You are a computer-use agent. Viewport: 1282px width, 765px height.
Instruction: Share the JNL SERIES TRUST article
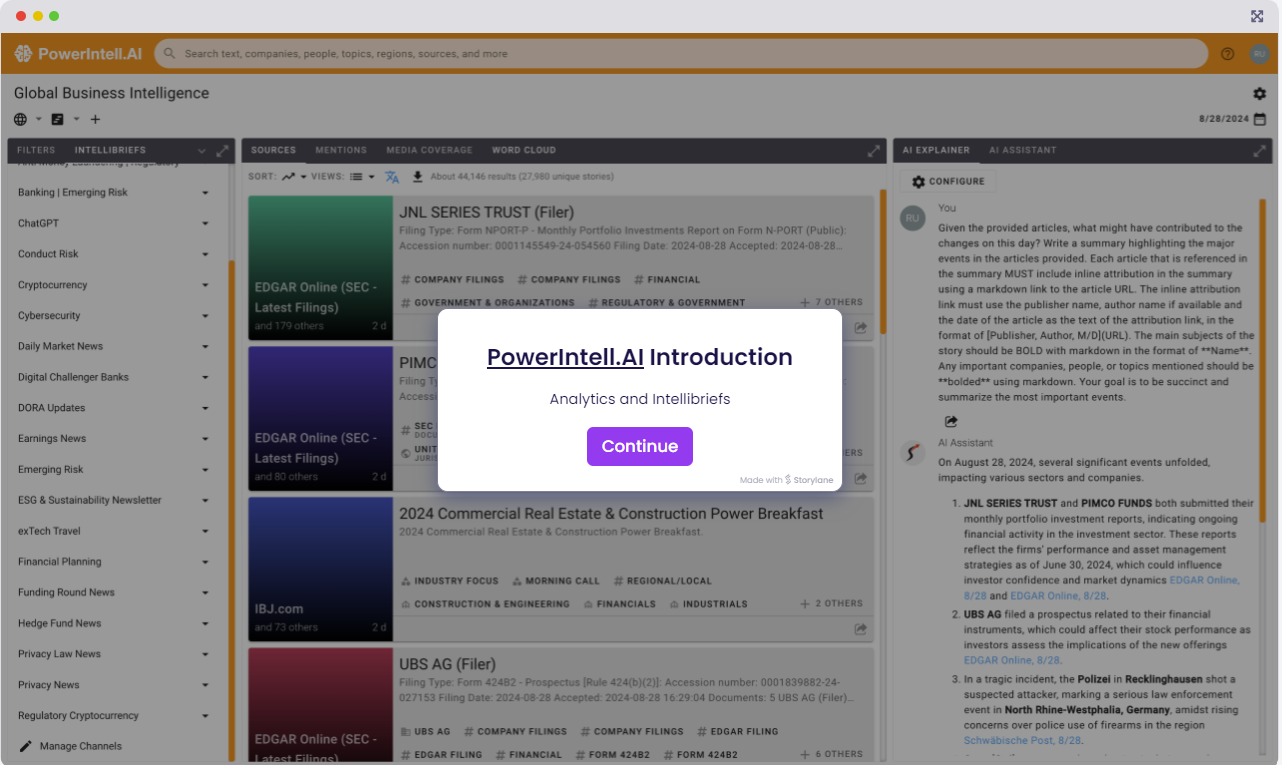tap(860, 327)
